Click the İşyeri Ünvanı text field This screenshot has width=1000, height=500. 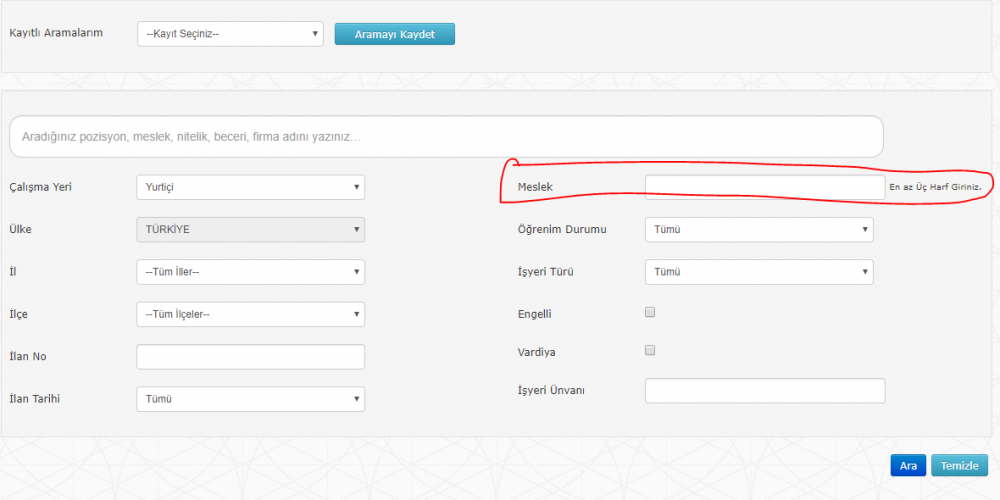[765, 390]
